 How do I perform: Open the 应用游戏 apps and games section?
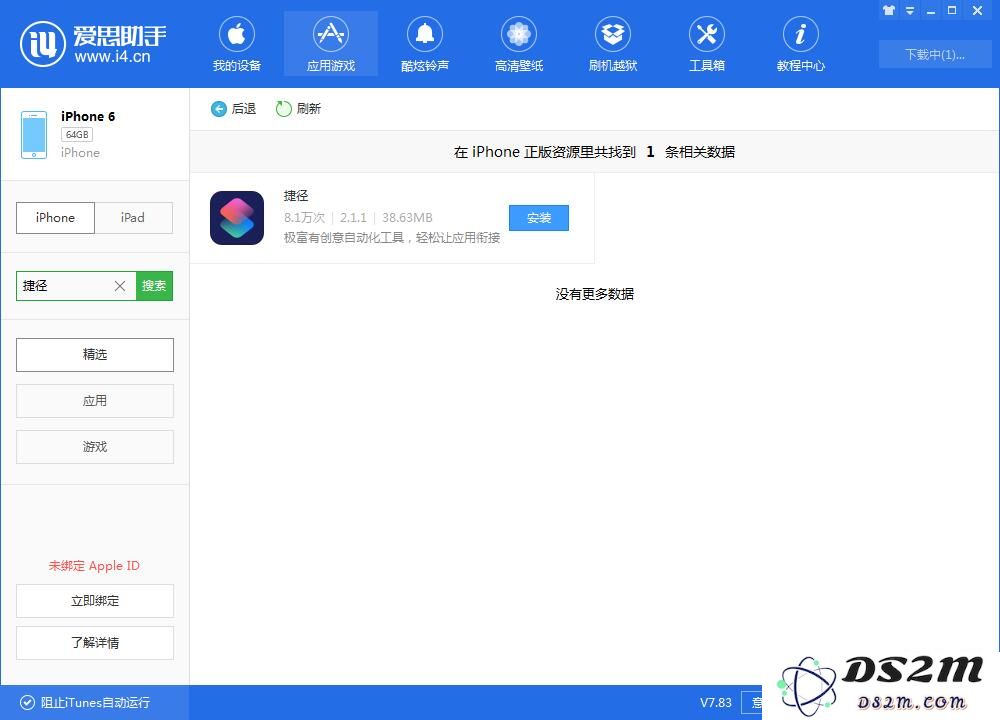click(330, 43)
